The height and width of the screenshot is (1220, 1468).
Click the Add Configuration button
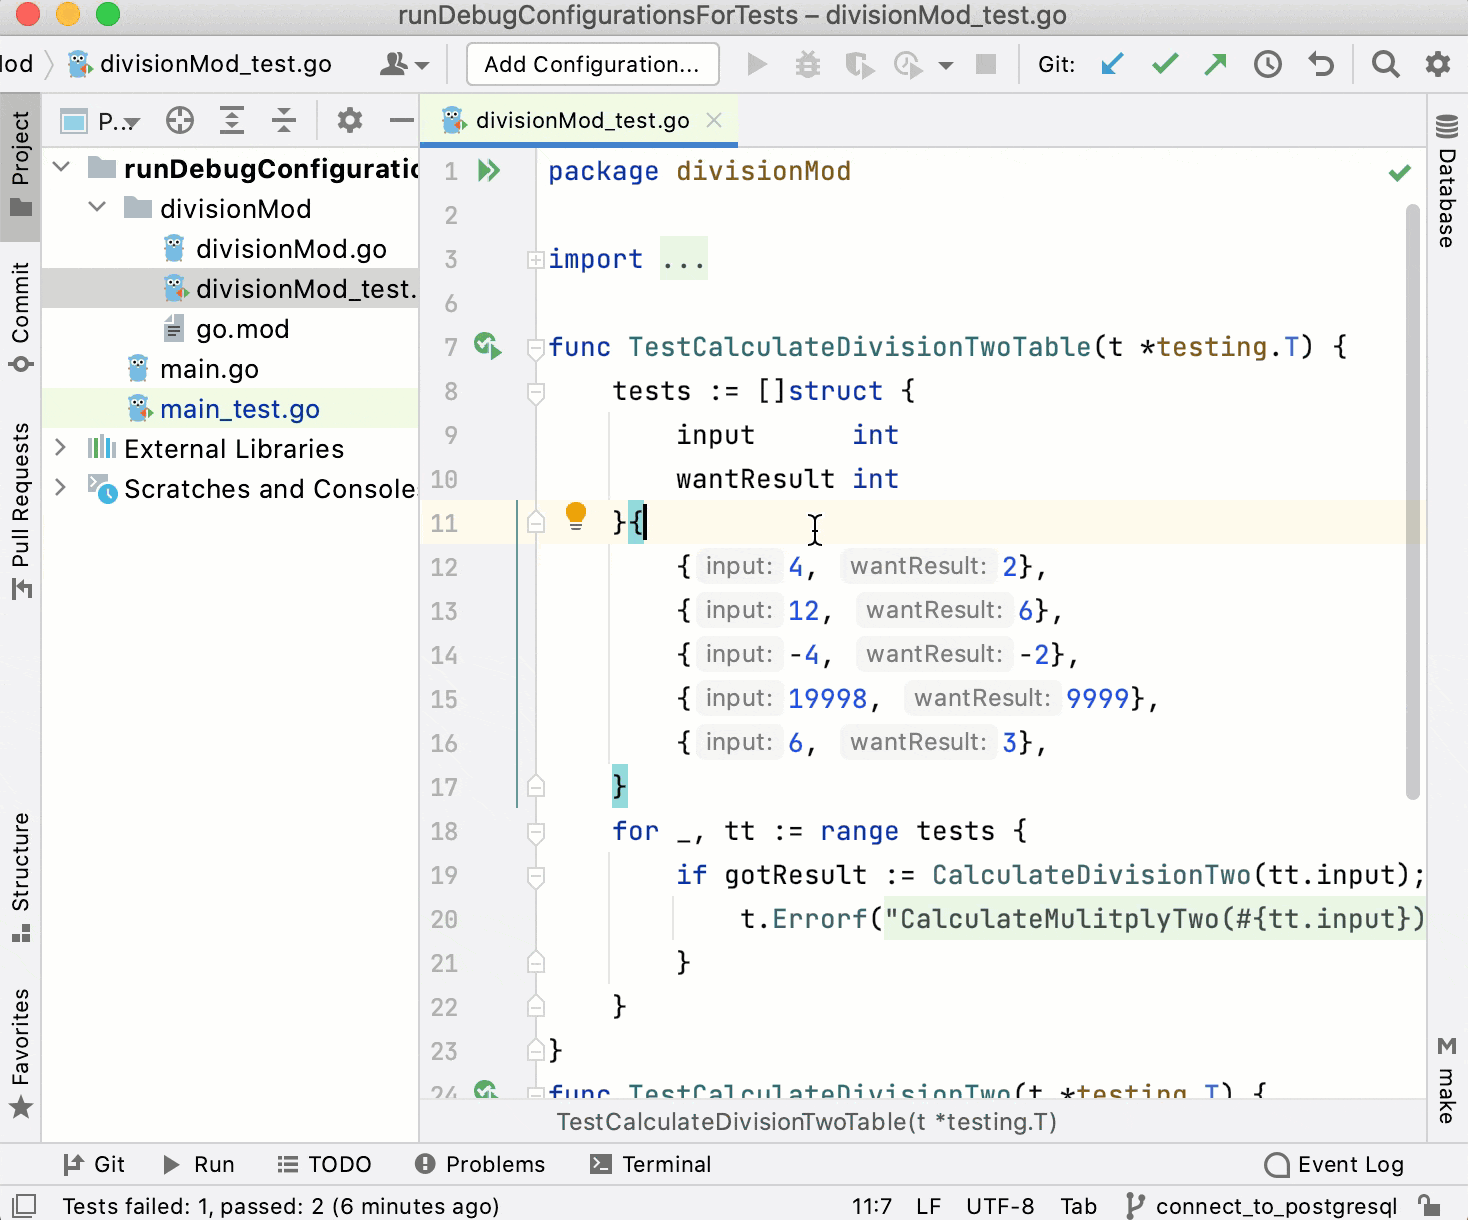592,63
